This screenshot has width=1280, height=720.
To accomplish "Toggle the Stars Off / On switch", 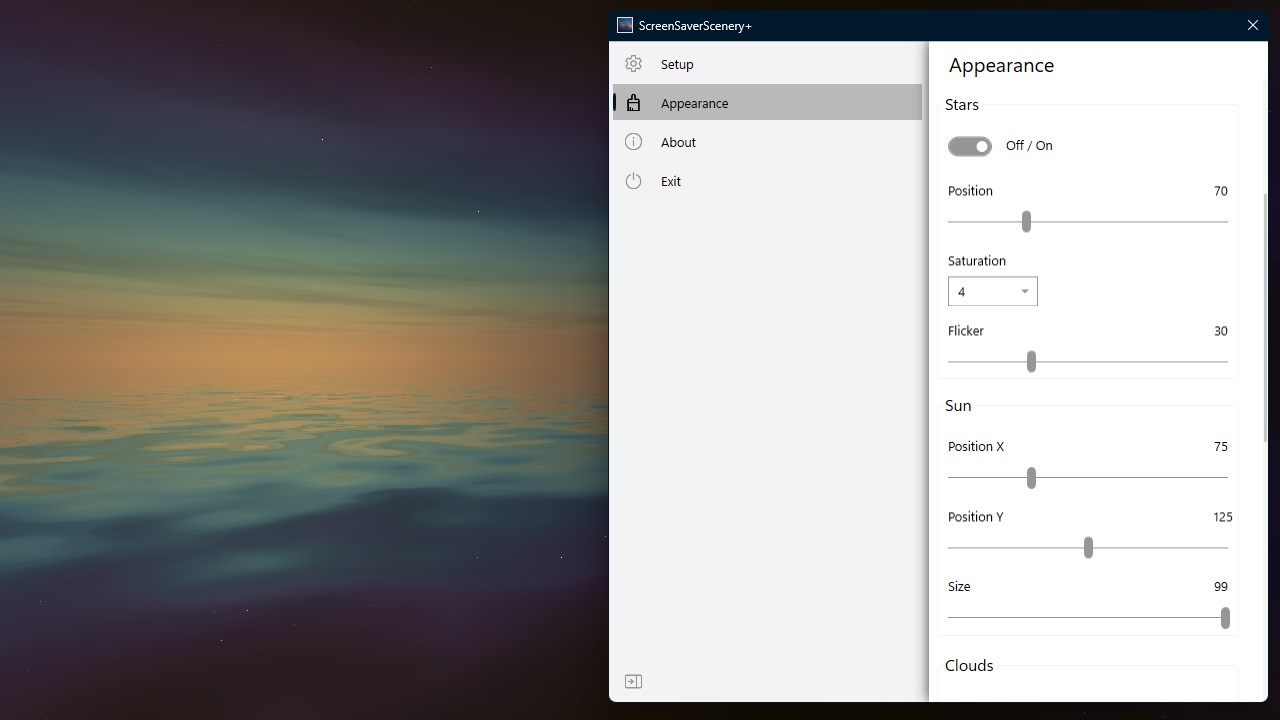I will [970, 146].
